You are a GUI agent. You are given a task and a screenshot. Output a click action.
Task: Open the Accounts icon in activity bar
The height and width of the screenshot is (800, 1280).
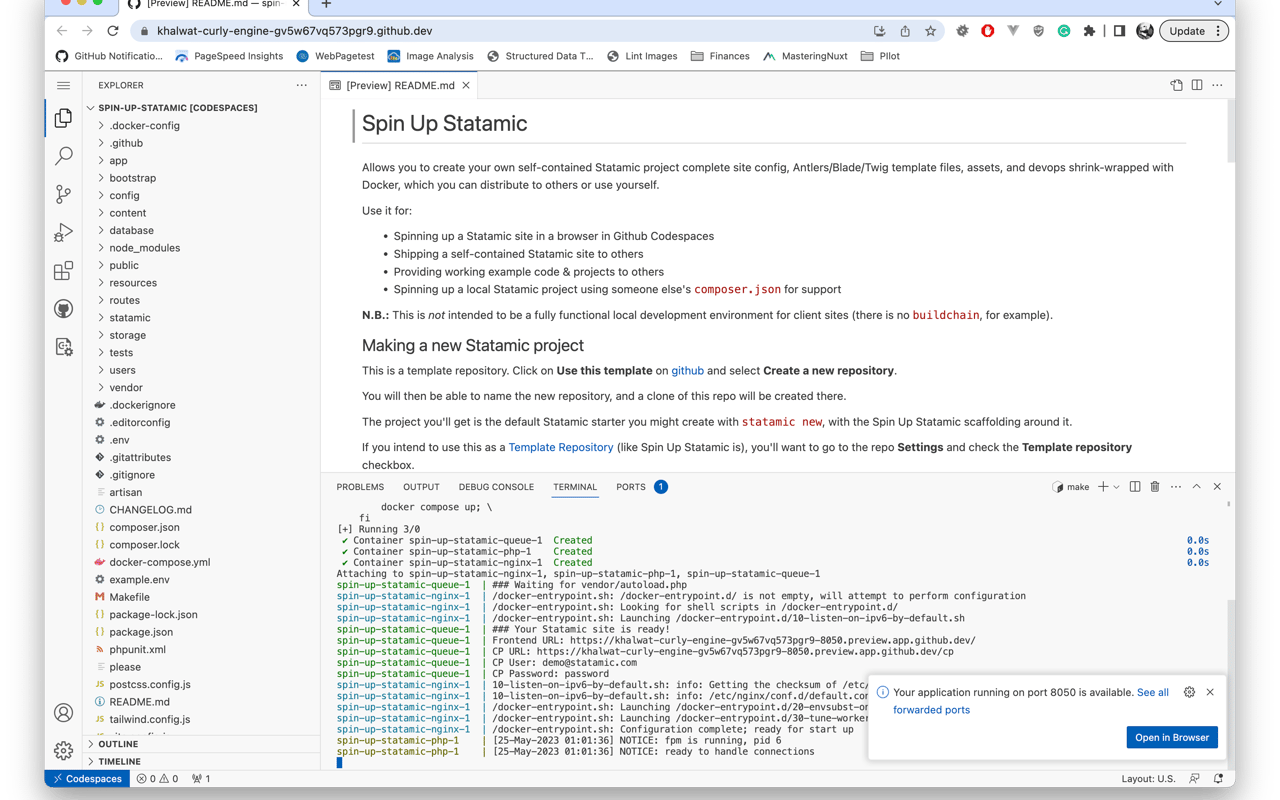coord(63,713)
